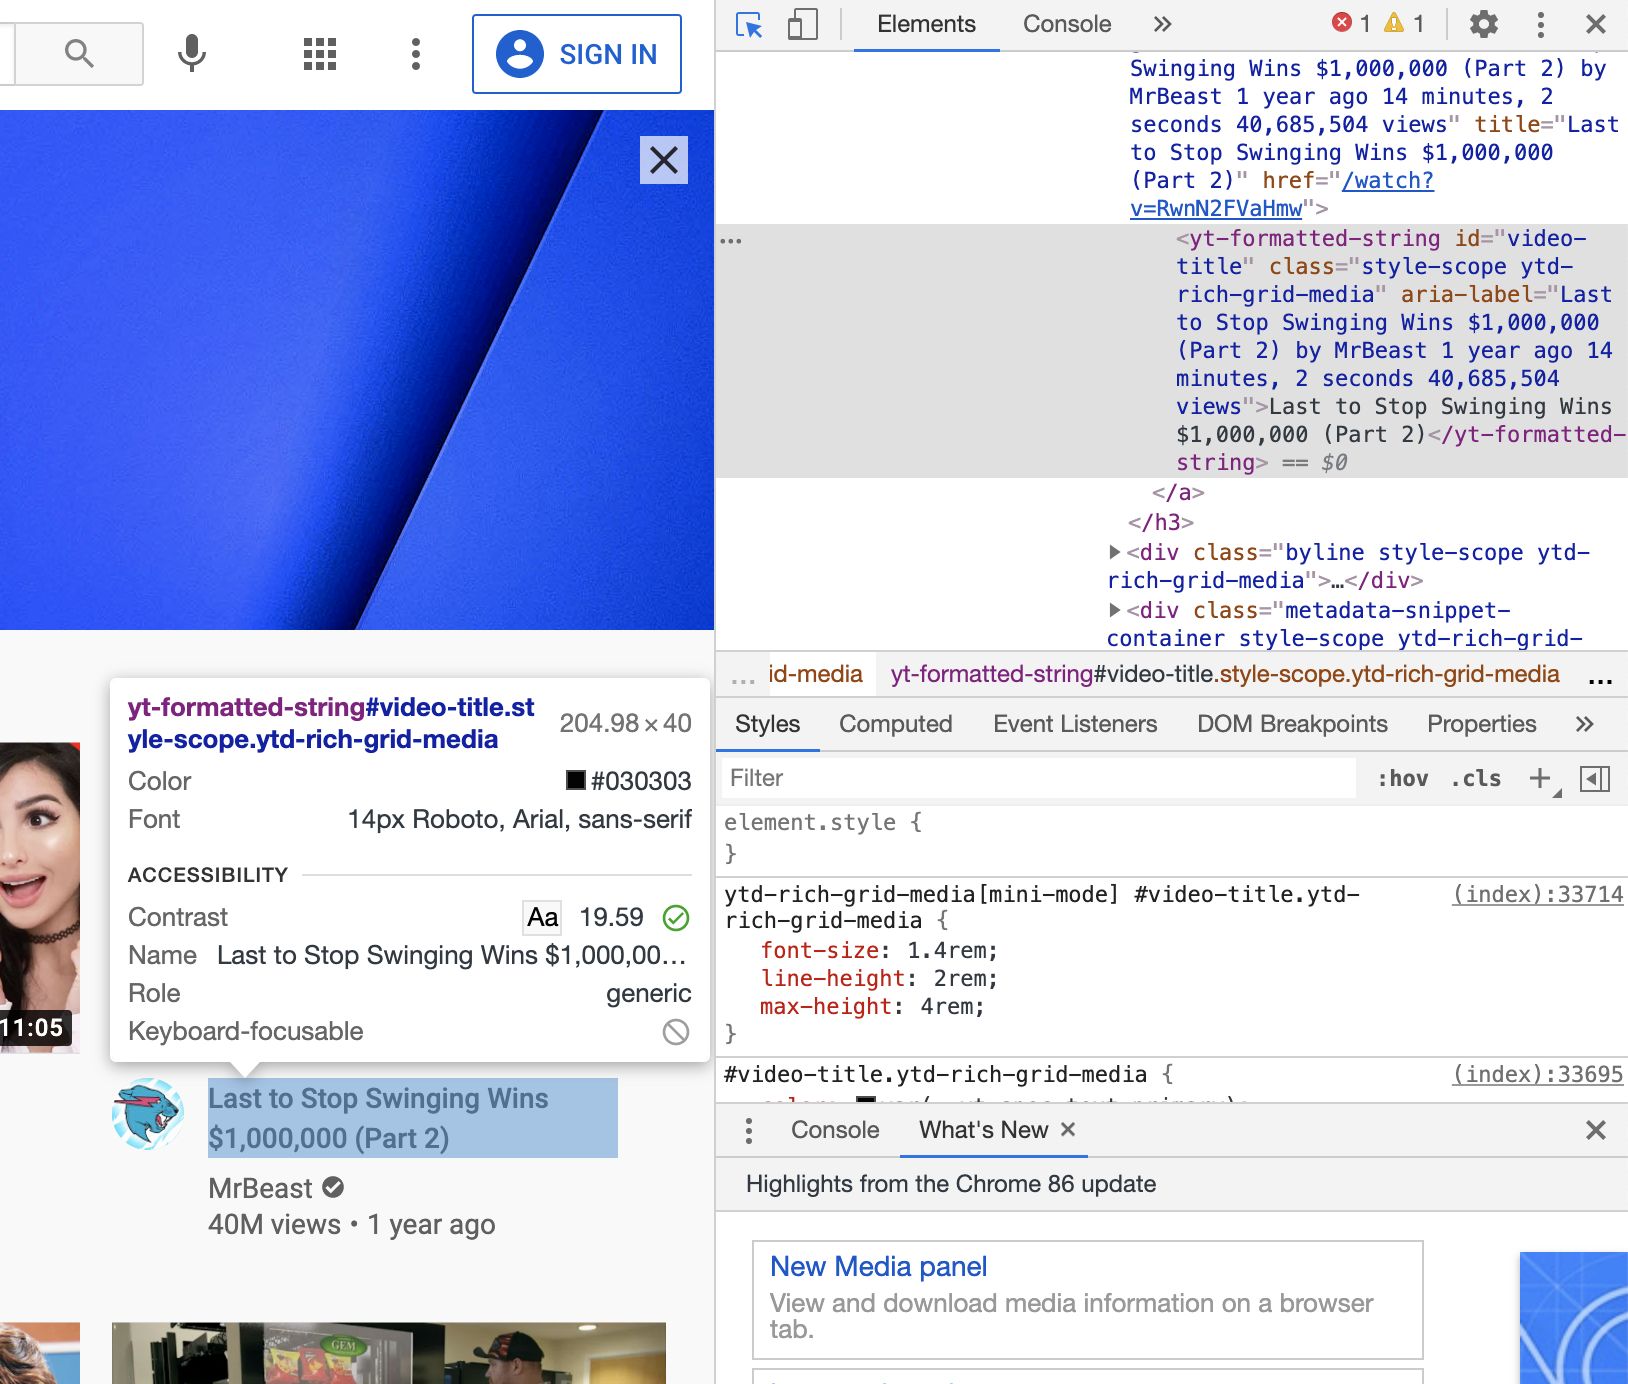
Task: Open the (index):33714 source link
Action: pyautogui.click(x=1537, y=894)
